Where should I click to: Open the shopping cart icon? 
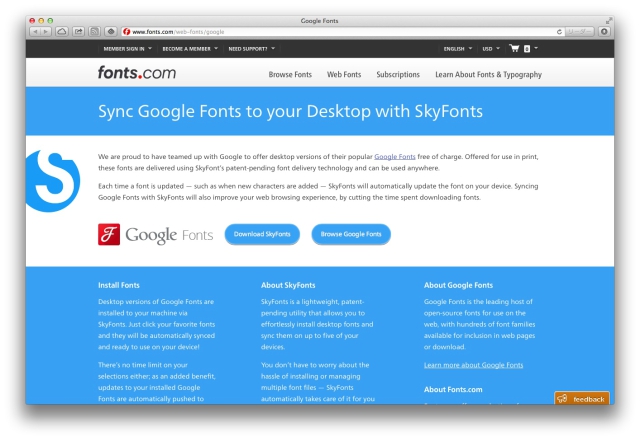[x=514, y=48]
